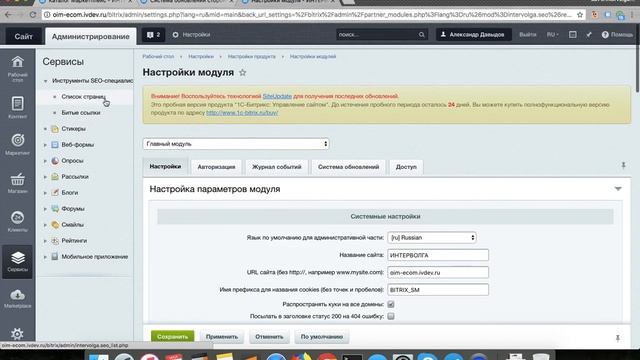Open the Главный модуль module dropdown
Screen dimensions: 640x360
point(236,144)
